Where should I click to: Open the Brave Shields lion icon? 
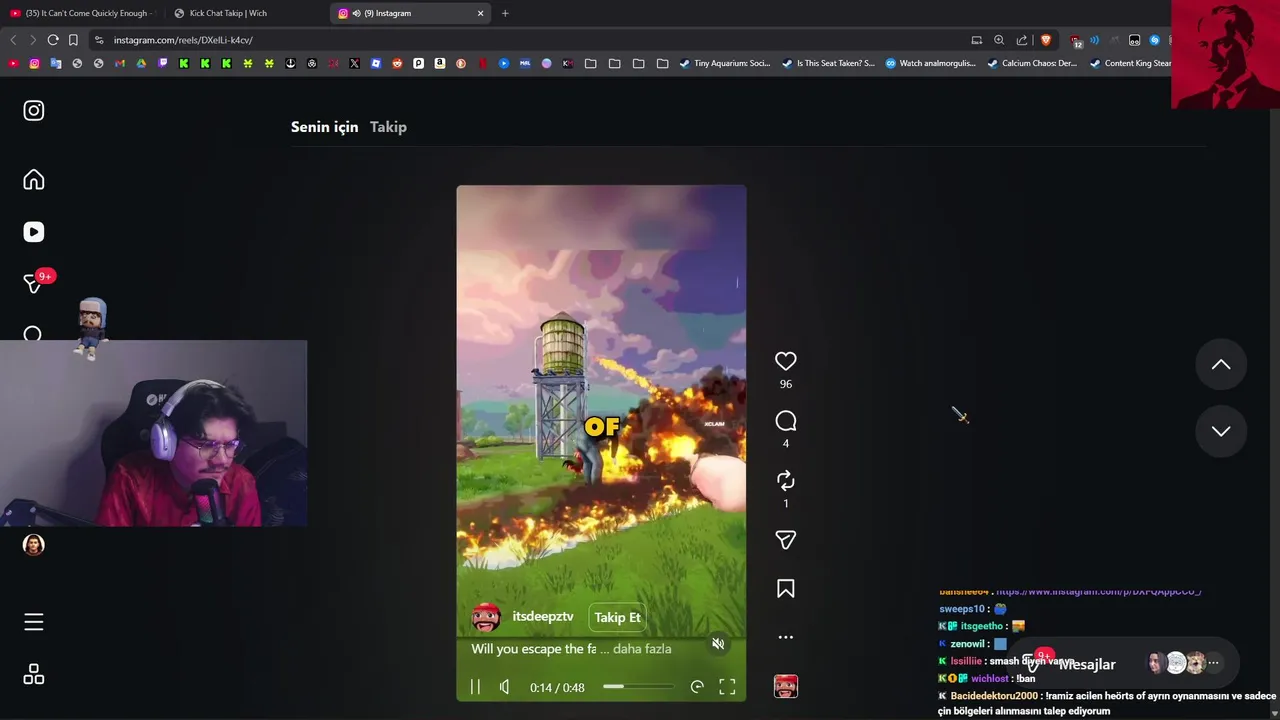1046,40
